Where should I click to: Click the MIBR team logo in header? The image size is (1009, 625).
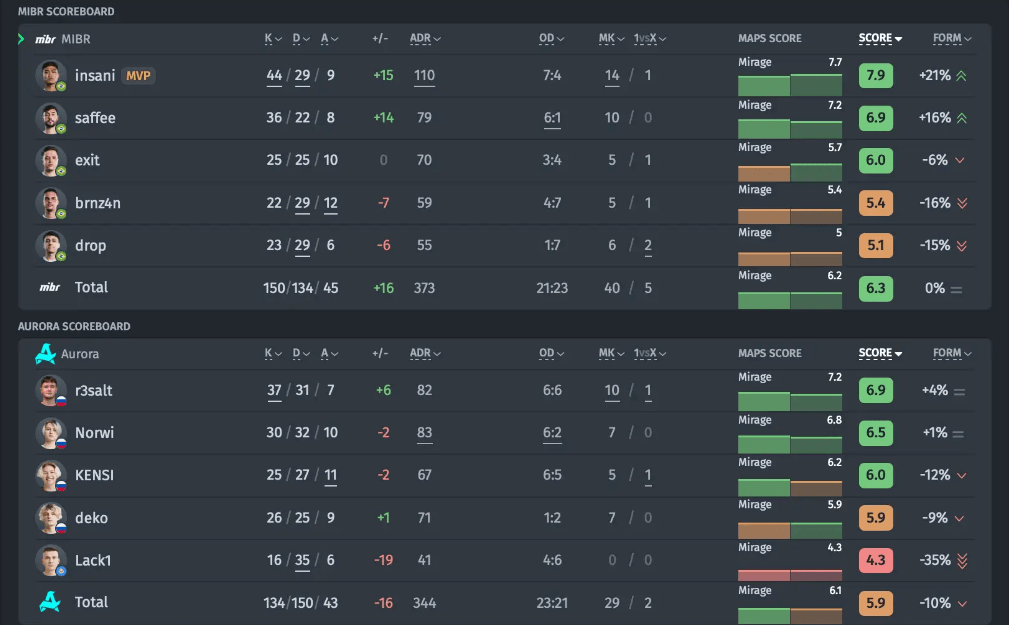46,39
